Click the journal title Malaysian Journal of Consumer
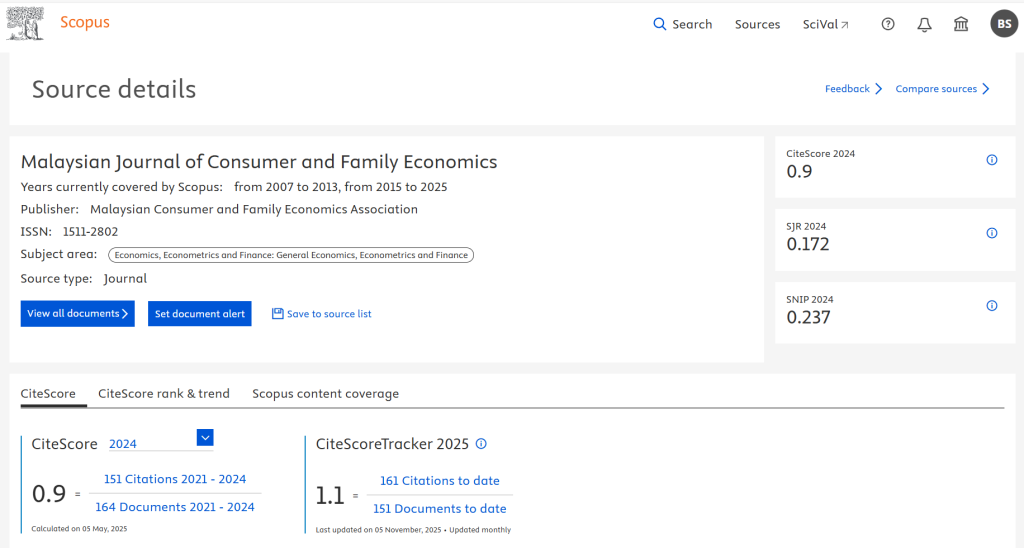The image size is (1024, 548). 259,161
